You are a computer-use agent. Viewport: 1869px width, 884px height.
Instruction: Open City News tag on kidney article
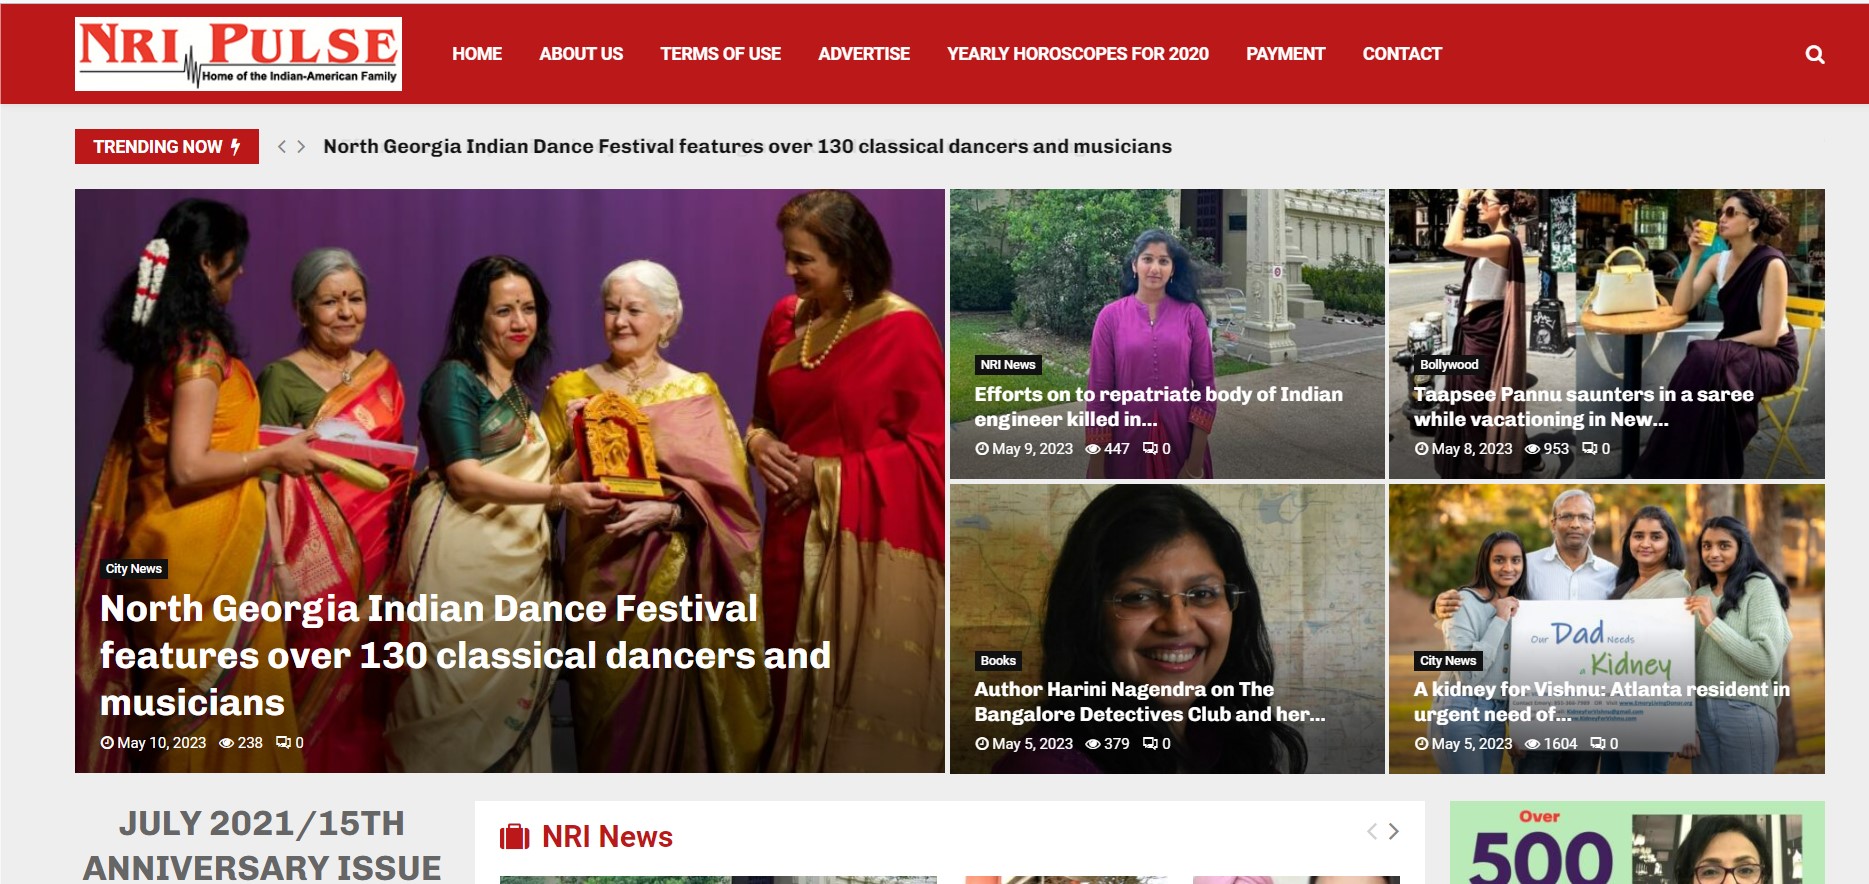click(1448, 661)
